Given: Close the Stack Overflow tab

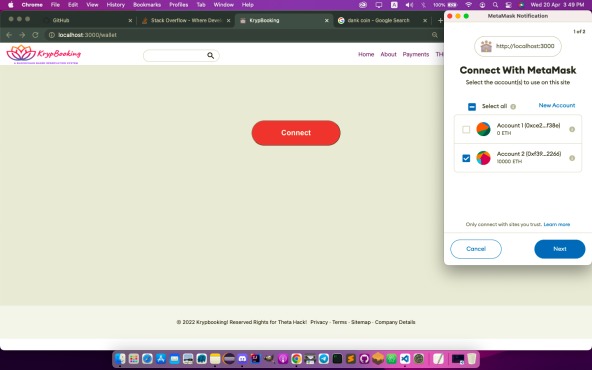Looking at the screenshot, I should (228, 20).
